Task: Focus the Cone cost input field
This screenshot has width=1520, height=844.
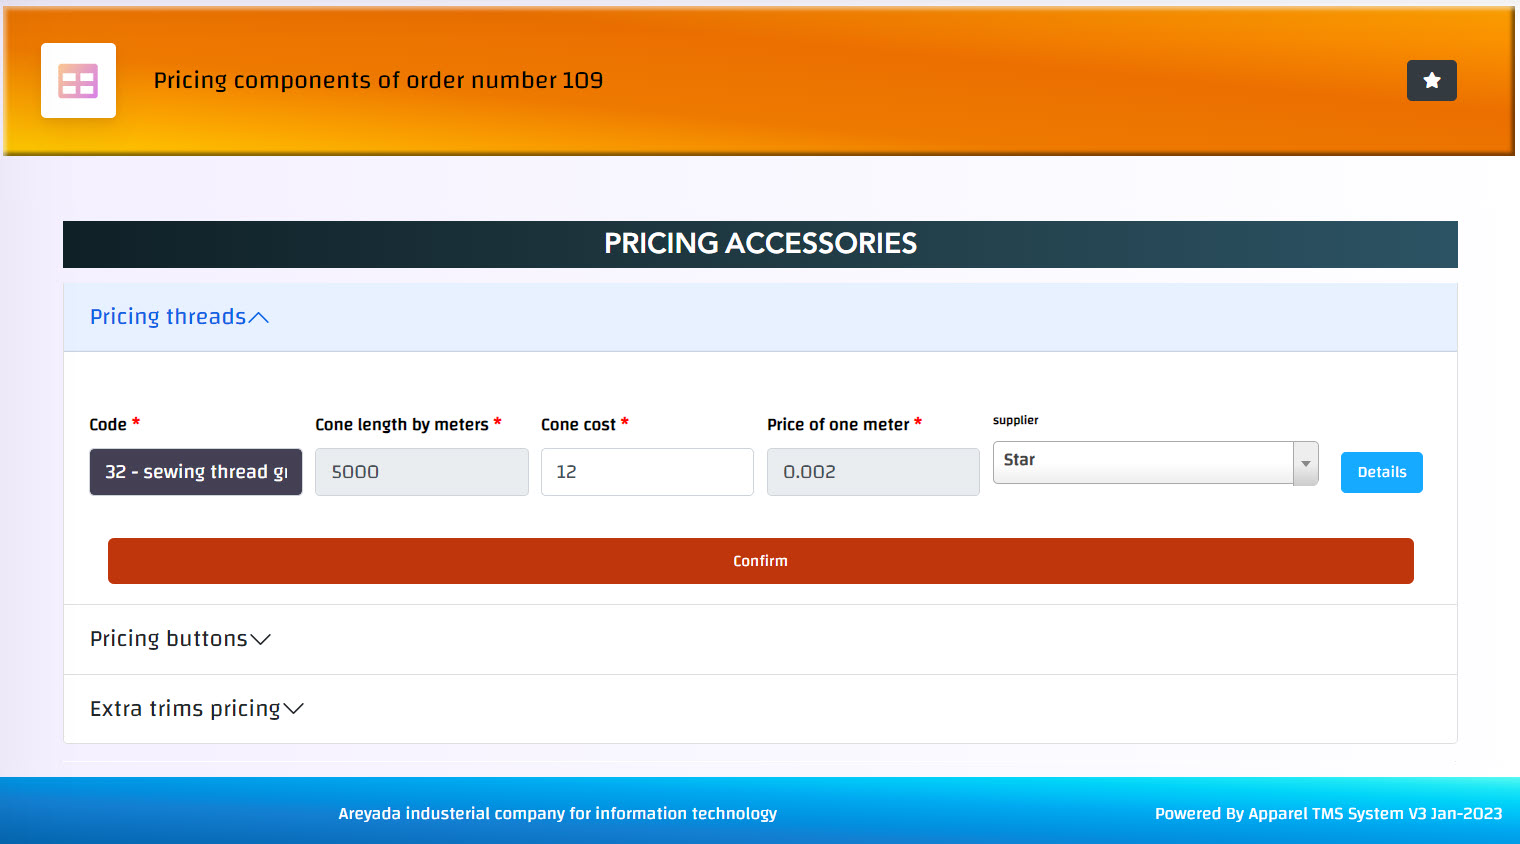Action: click(x=647, y=472)
